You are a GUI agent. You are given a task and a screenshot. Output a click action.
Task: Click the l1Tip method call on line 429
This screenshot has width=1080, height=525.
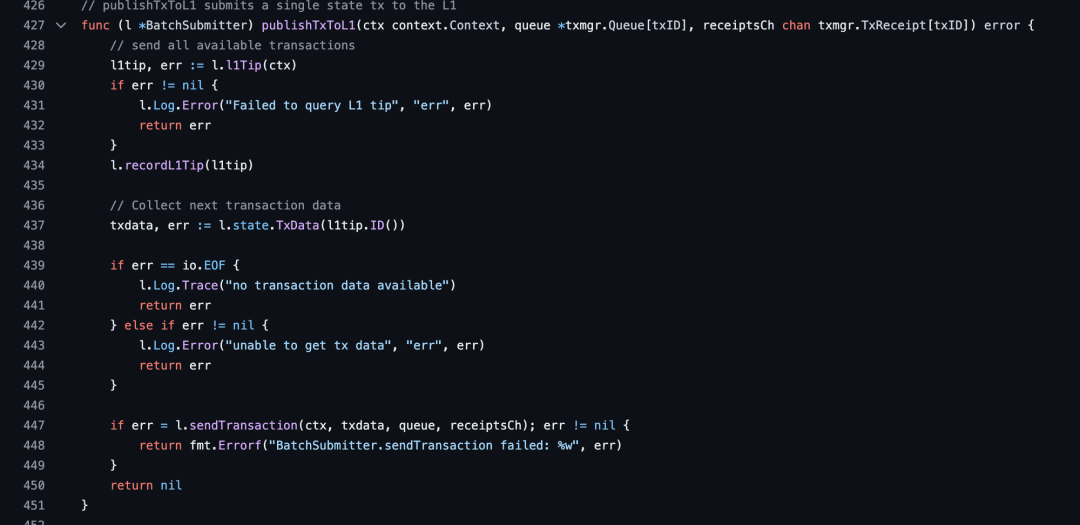click(239, 65)
